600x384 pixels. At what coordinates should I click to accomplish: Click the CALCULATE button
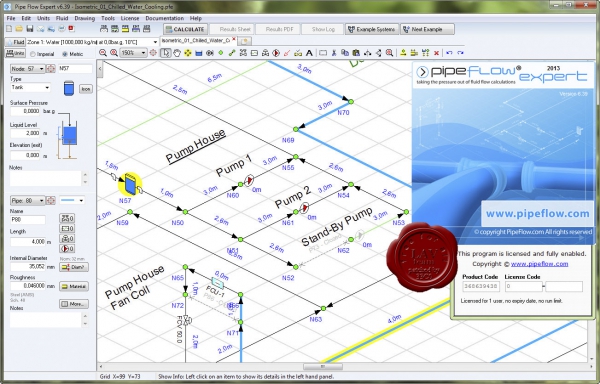(186, 29)
